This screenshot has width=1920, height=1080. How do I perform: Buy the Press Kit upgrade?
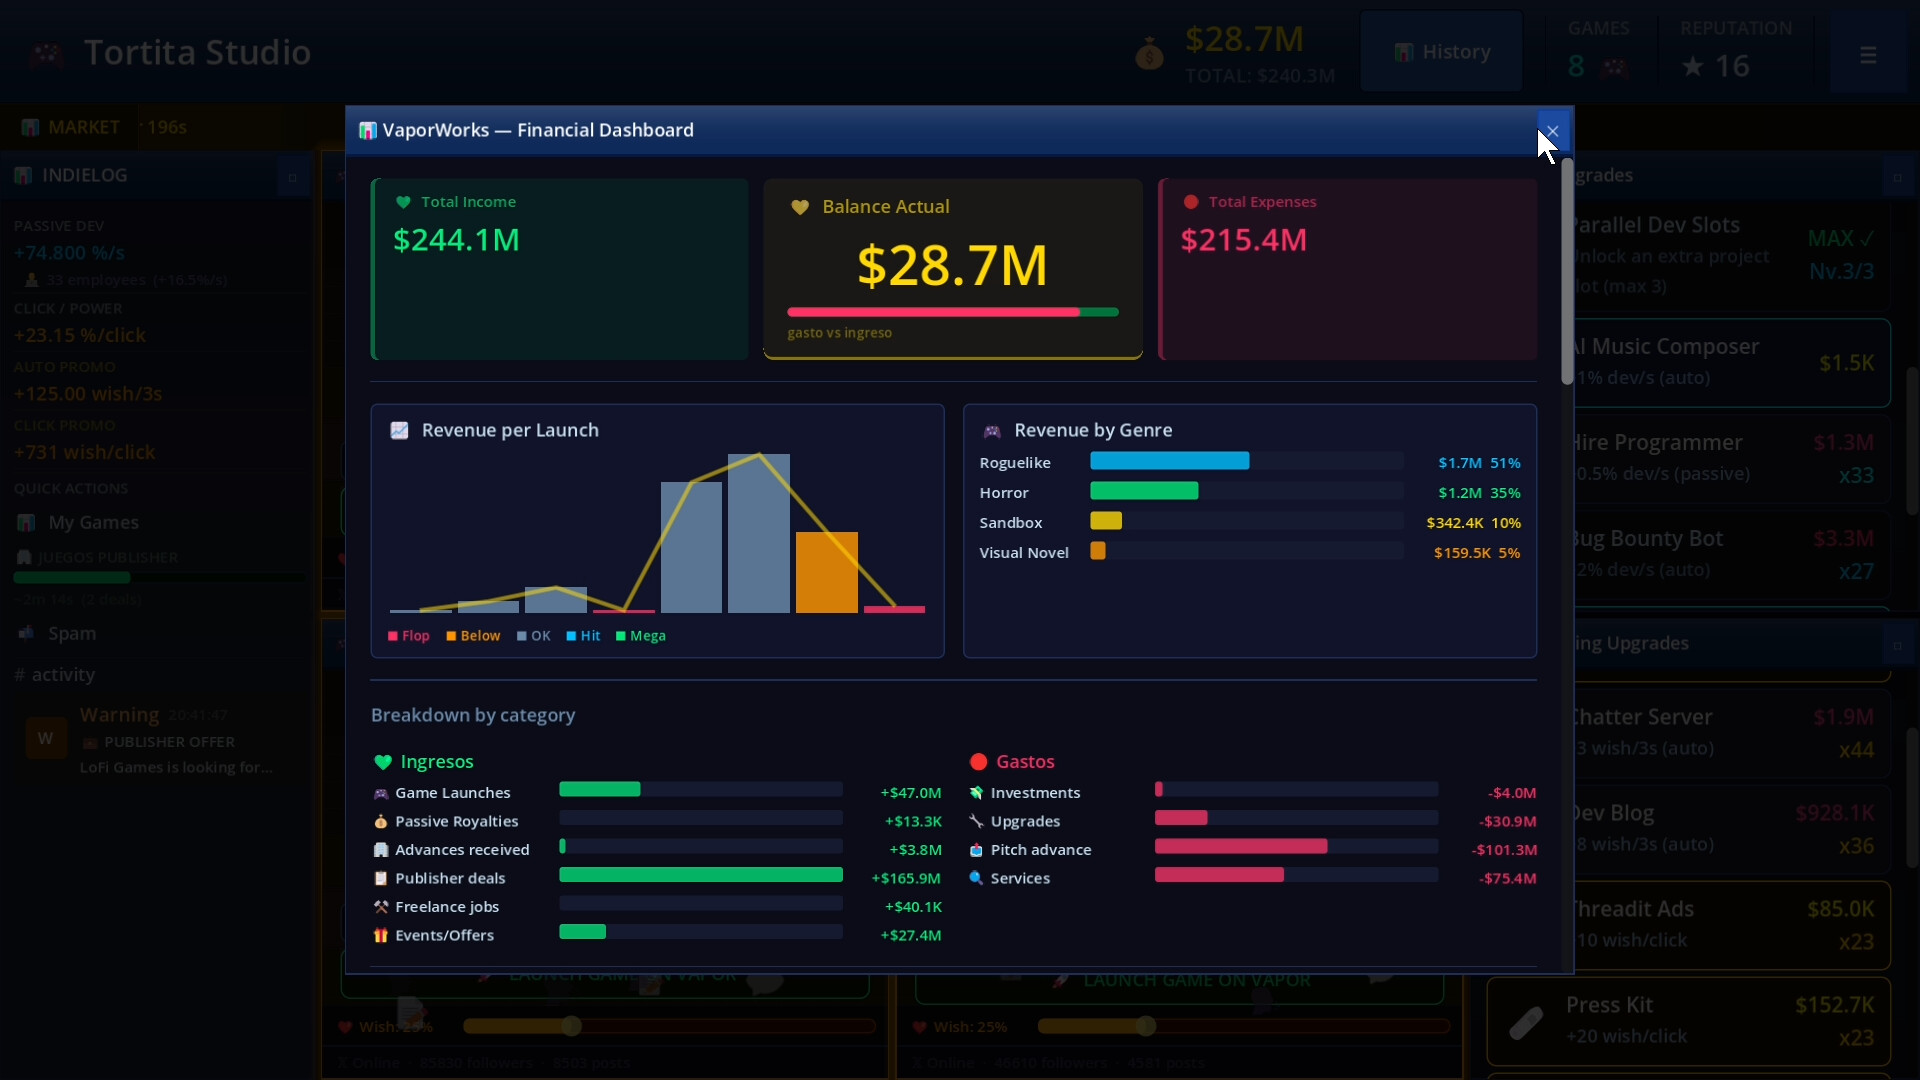1688,1020
